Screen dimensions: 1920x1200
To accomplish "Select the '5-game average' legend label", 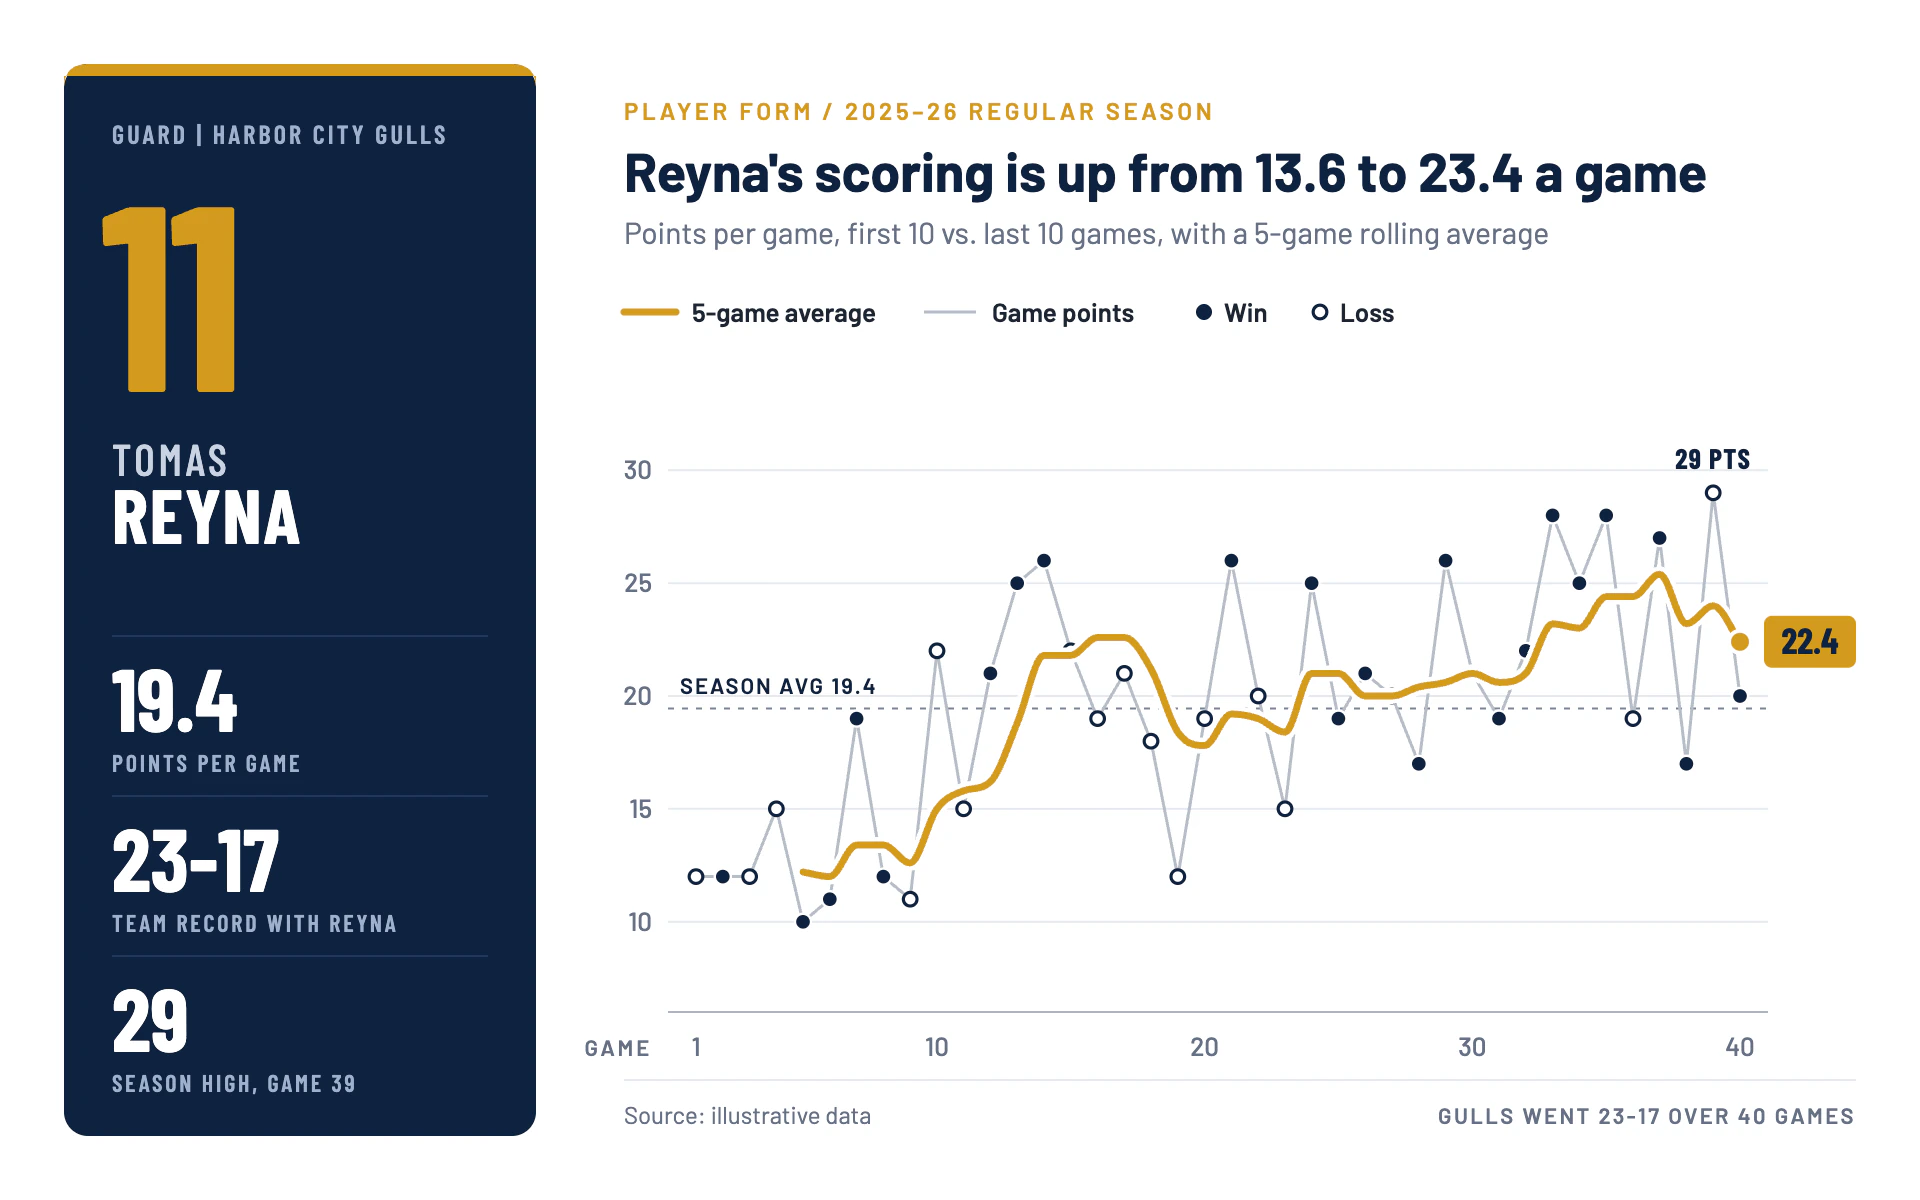I will click(x=783, y=314).
